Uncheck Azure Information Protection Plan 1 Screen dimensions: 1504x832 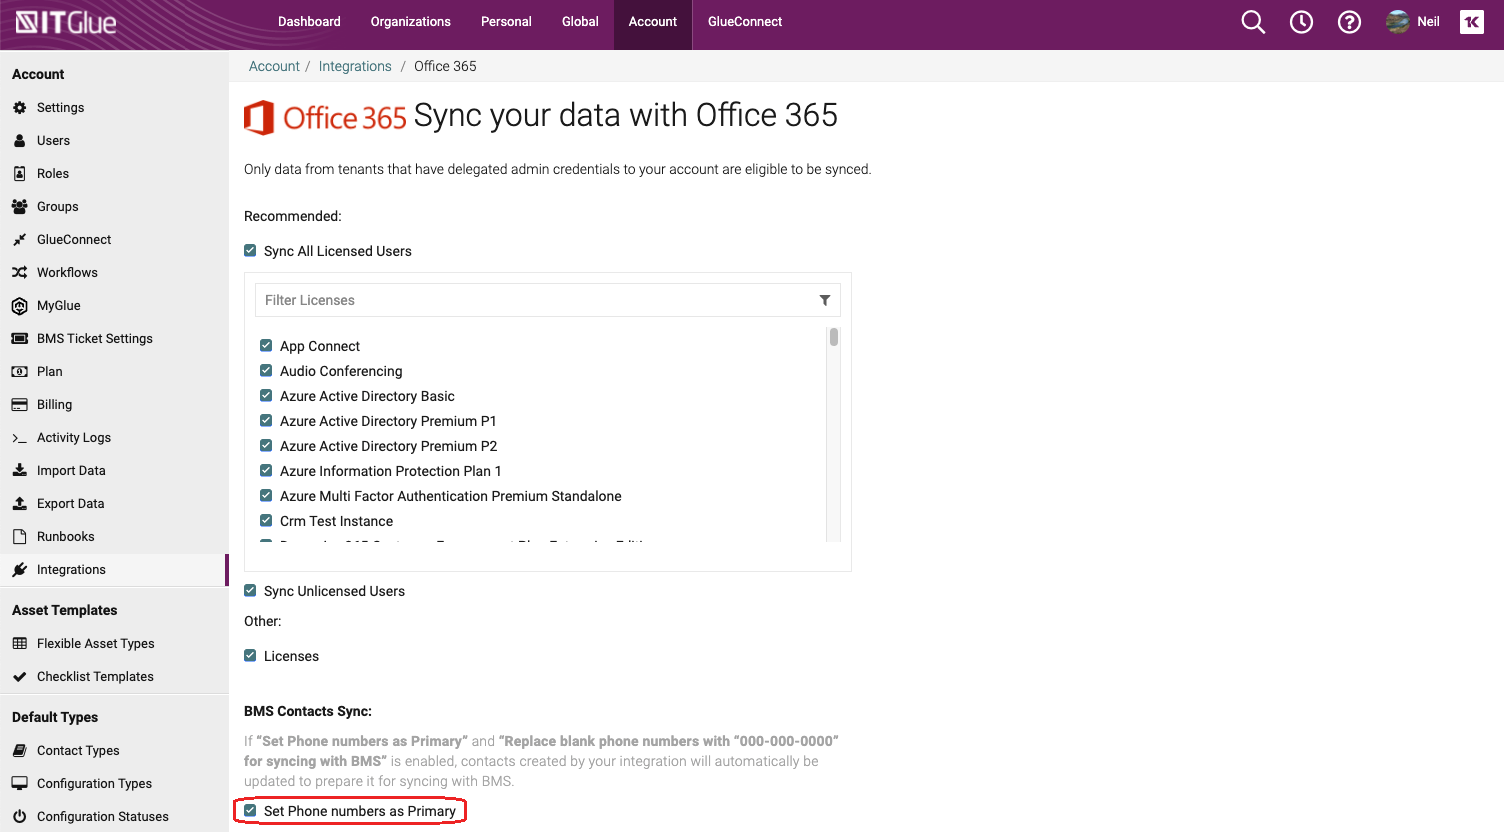click(x=266, y=470)
